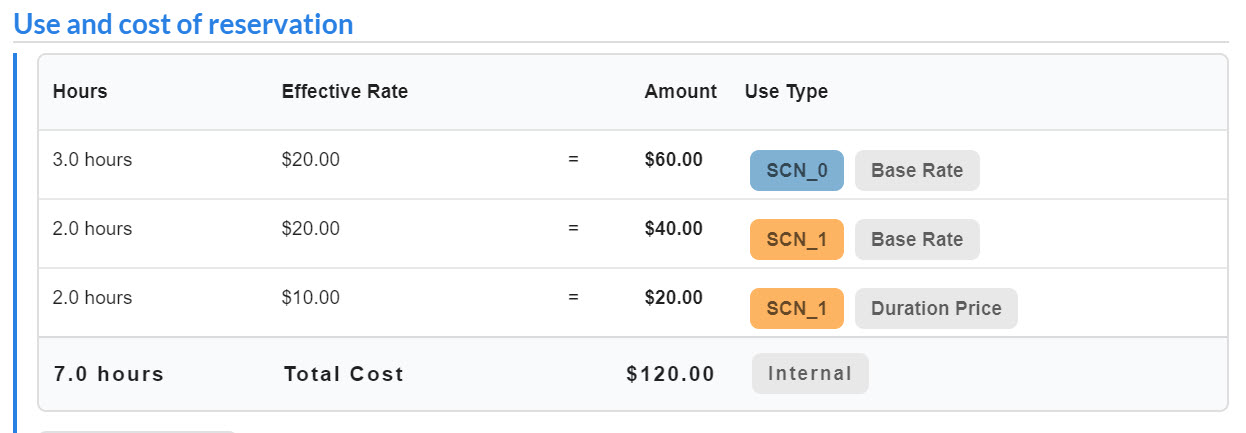Click the Hours column header
Viewport: 1246px width, 433px height.
[80, 91]
